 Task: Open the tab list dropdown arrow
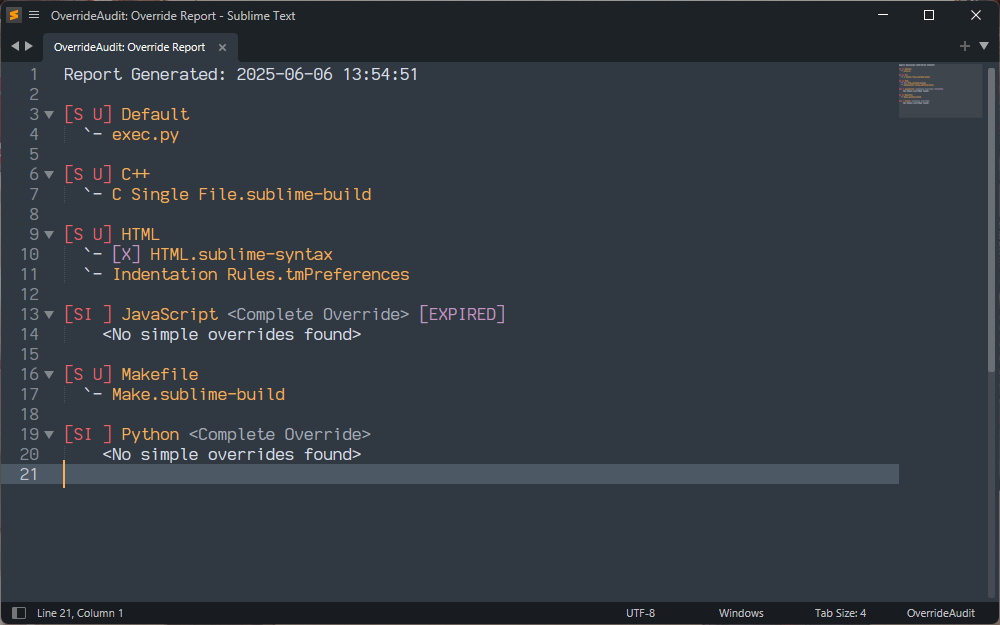tap(984, 46)
